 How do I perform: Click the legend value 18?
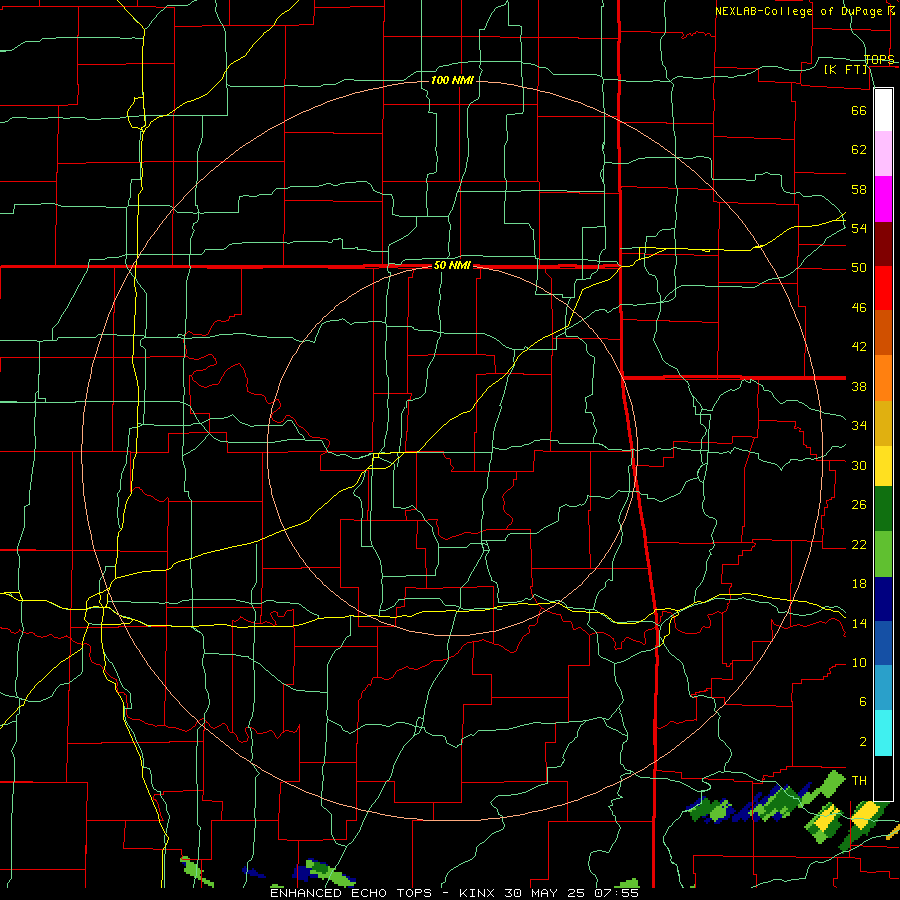[x=859, y=584]
